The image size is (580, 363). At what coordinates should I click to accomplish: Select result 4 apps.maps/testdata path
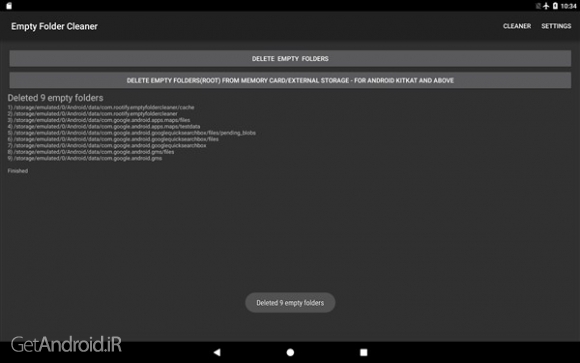[x=104, y=126]
